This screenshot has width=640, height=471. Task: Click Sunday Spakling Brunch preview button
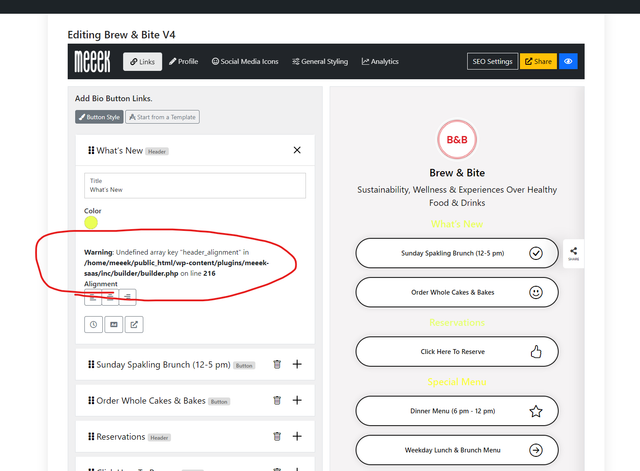[457, 253]
